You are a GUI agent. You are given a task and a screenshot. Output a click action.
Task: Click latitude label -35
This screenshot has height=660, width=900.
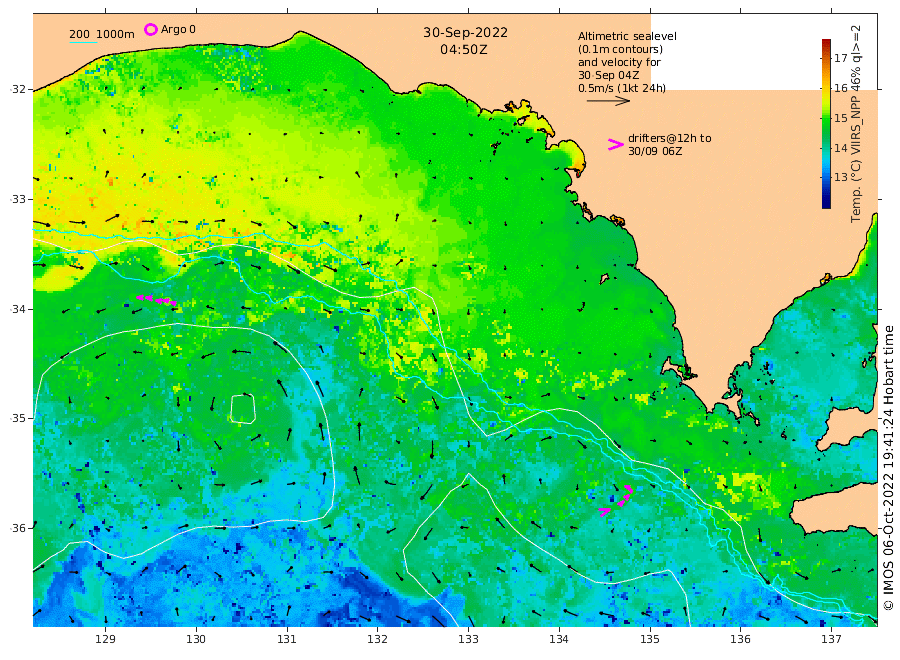click(x=18, y=418)
